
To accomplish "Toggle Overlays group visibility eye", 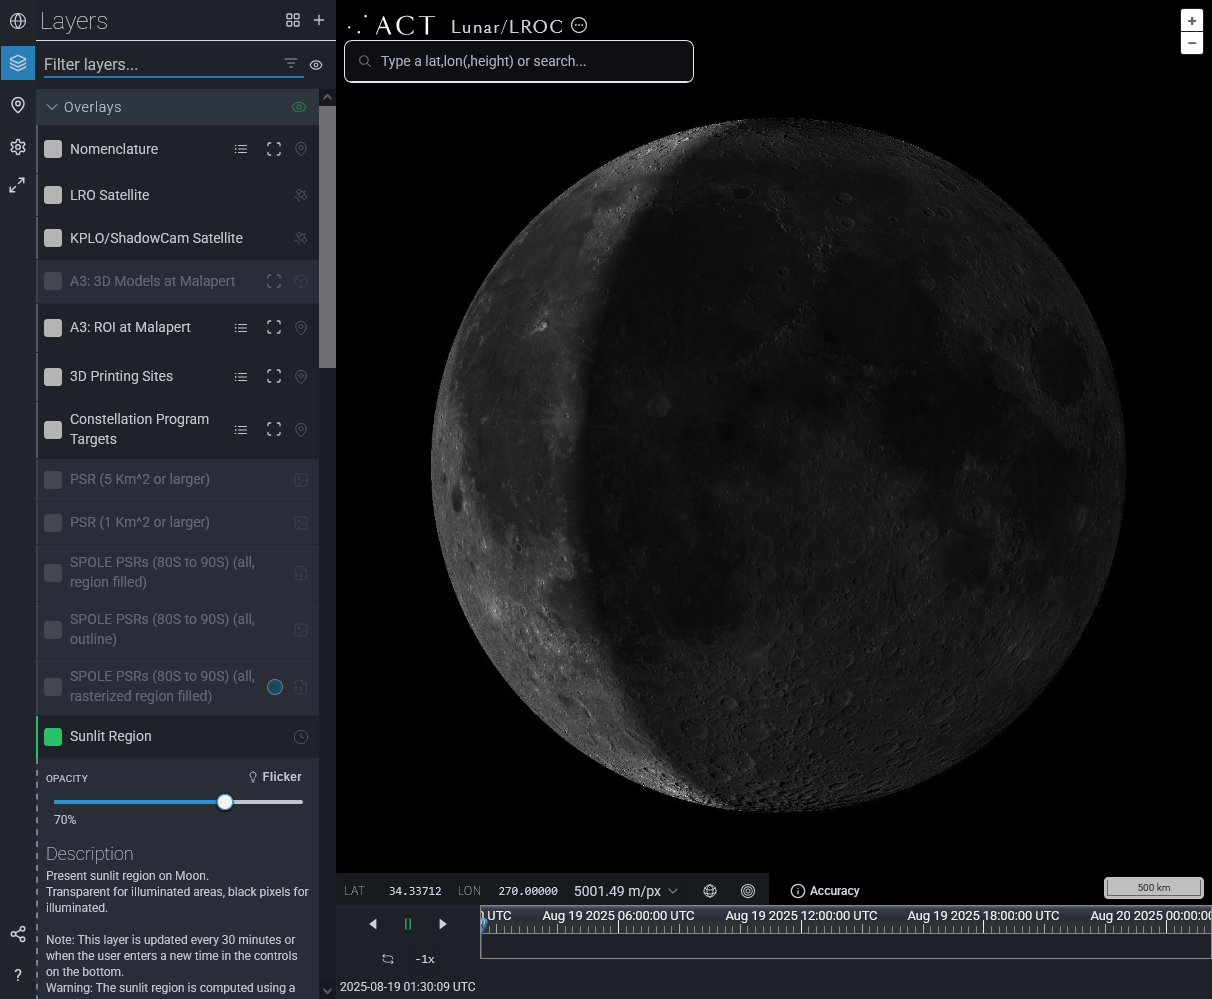I will 299,107.
